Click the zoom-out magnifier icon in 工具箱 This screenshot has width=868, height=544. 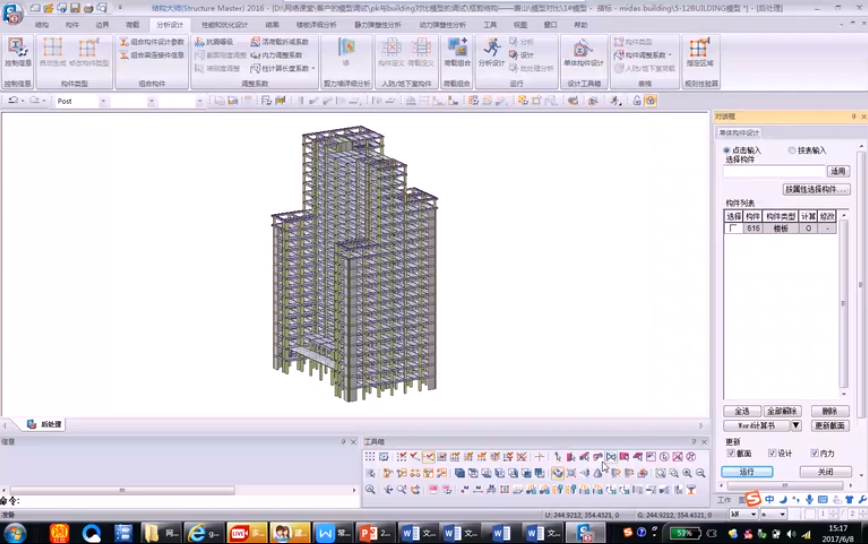(x=700, y=473)
